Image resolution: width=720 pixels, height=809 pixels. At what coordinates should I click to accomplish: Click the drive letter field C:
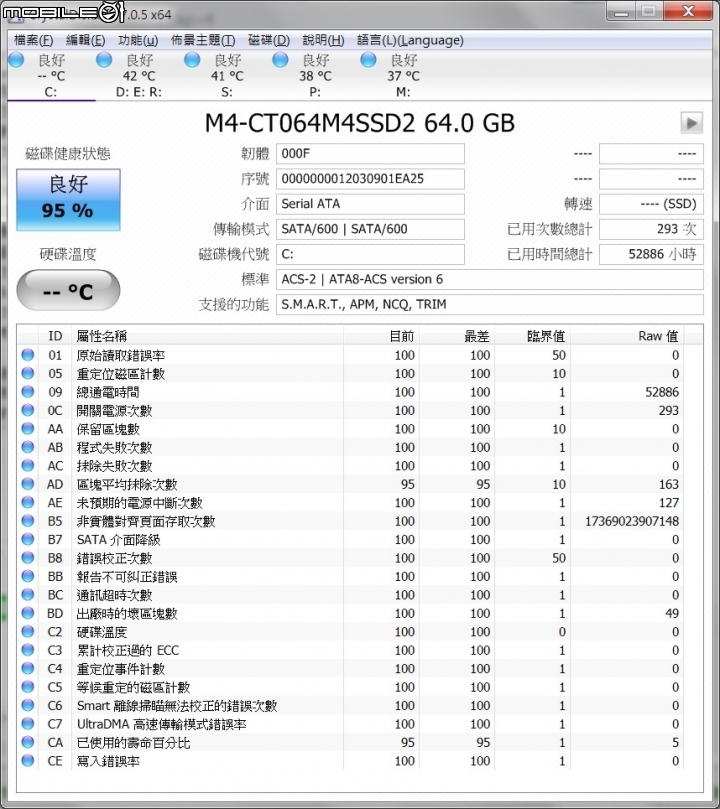[370, 254]
